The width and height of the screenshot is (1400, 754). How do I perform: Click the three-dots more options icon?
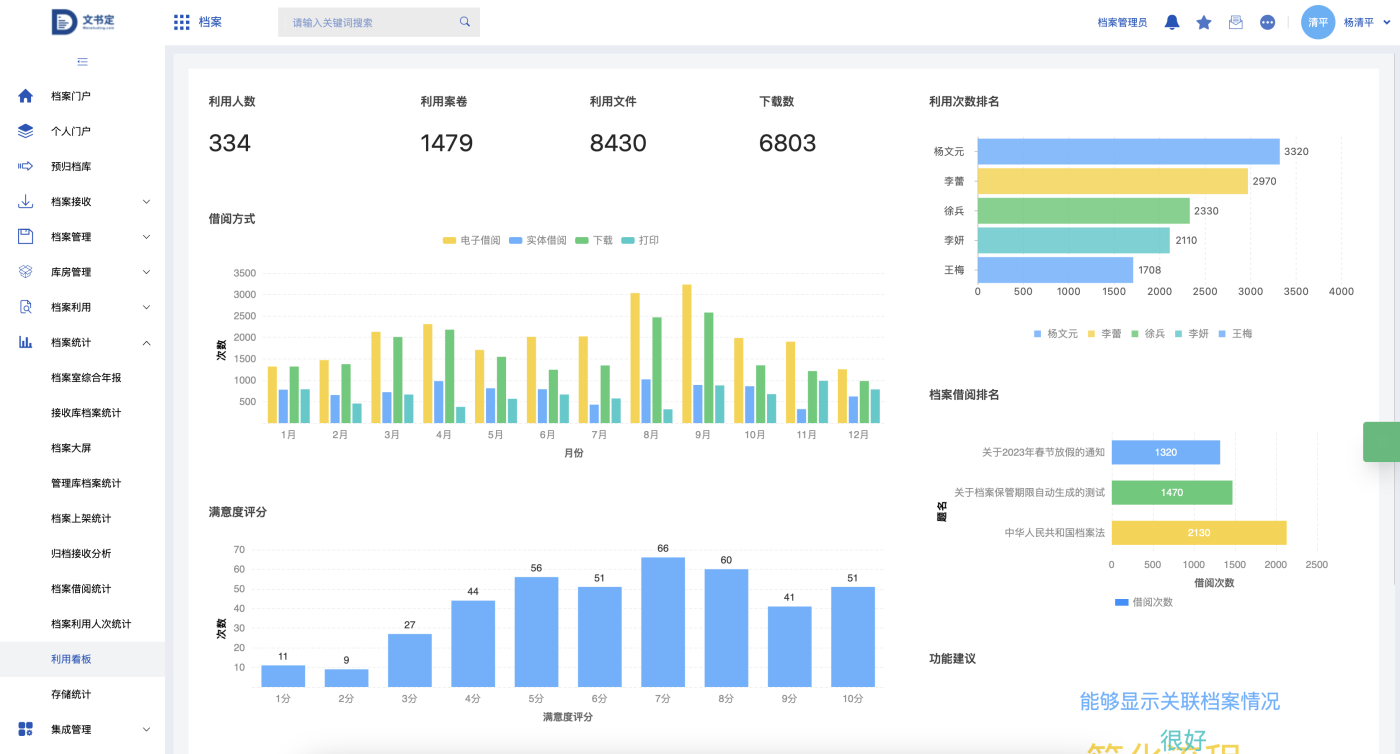(1267, 22)
